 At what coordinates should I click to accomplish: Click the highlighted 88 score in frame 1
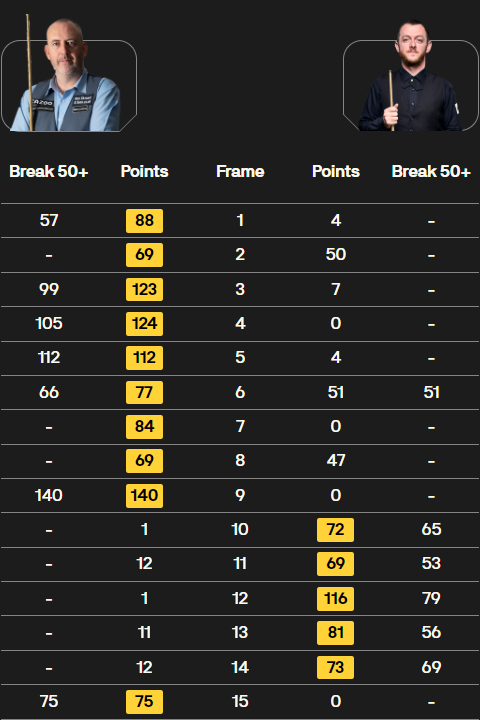tap(144, 220)
